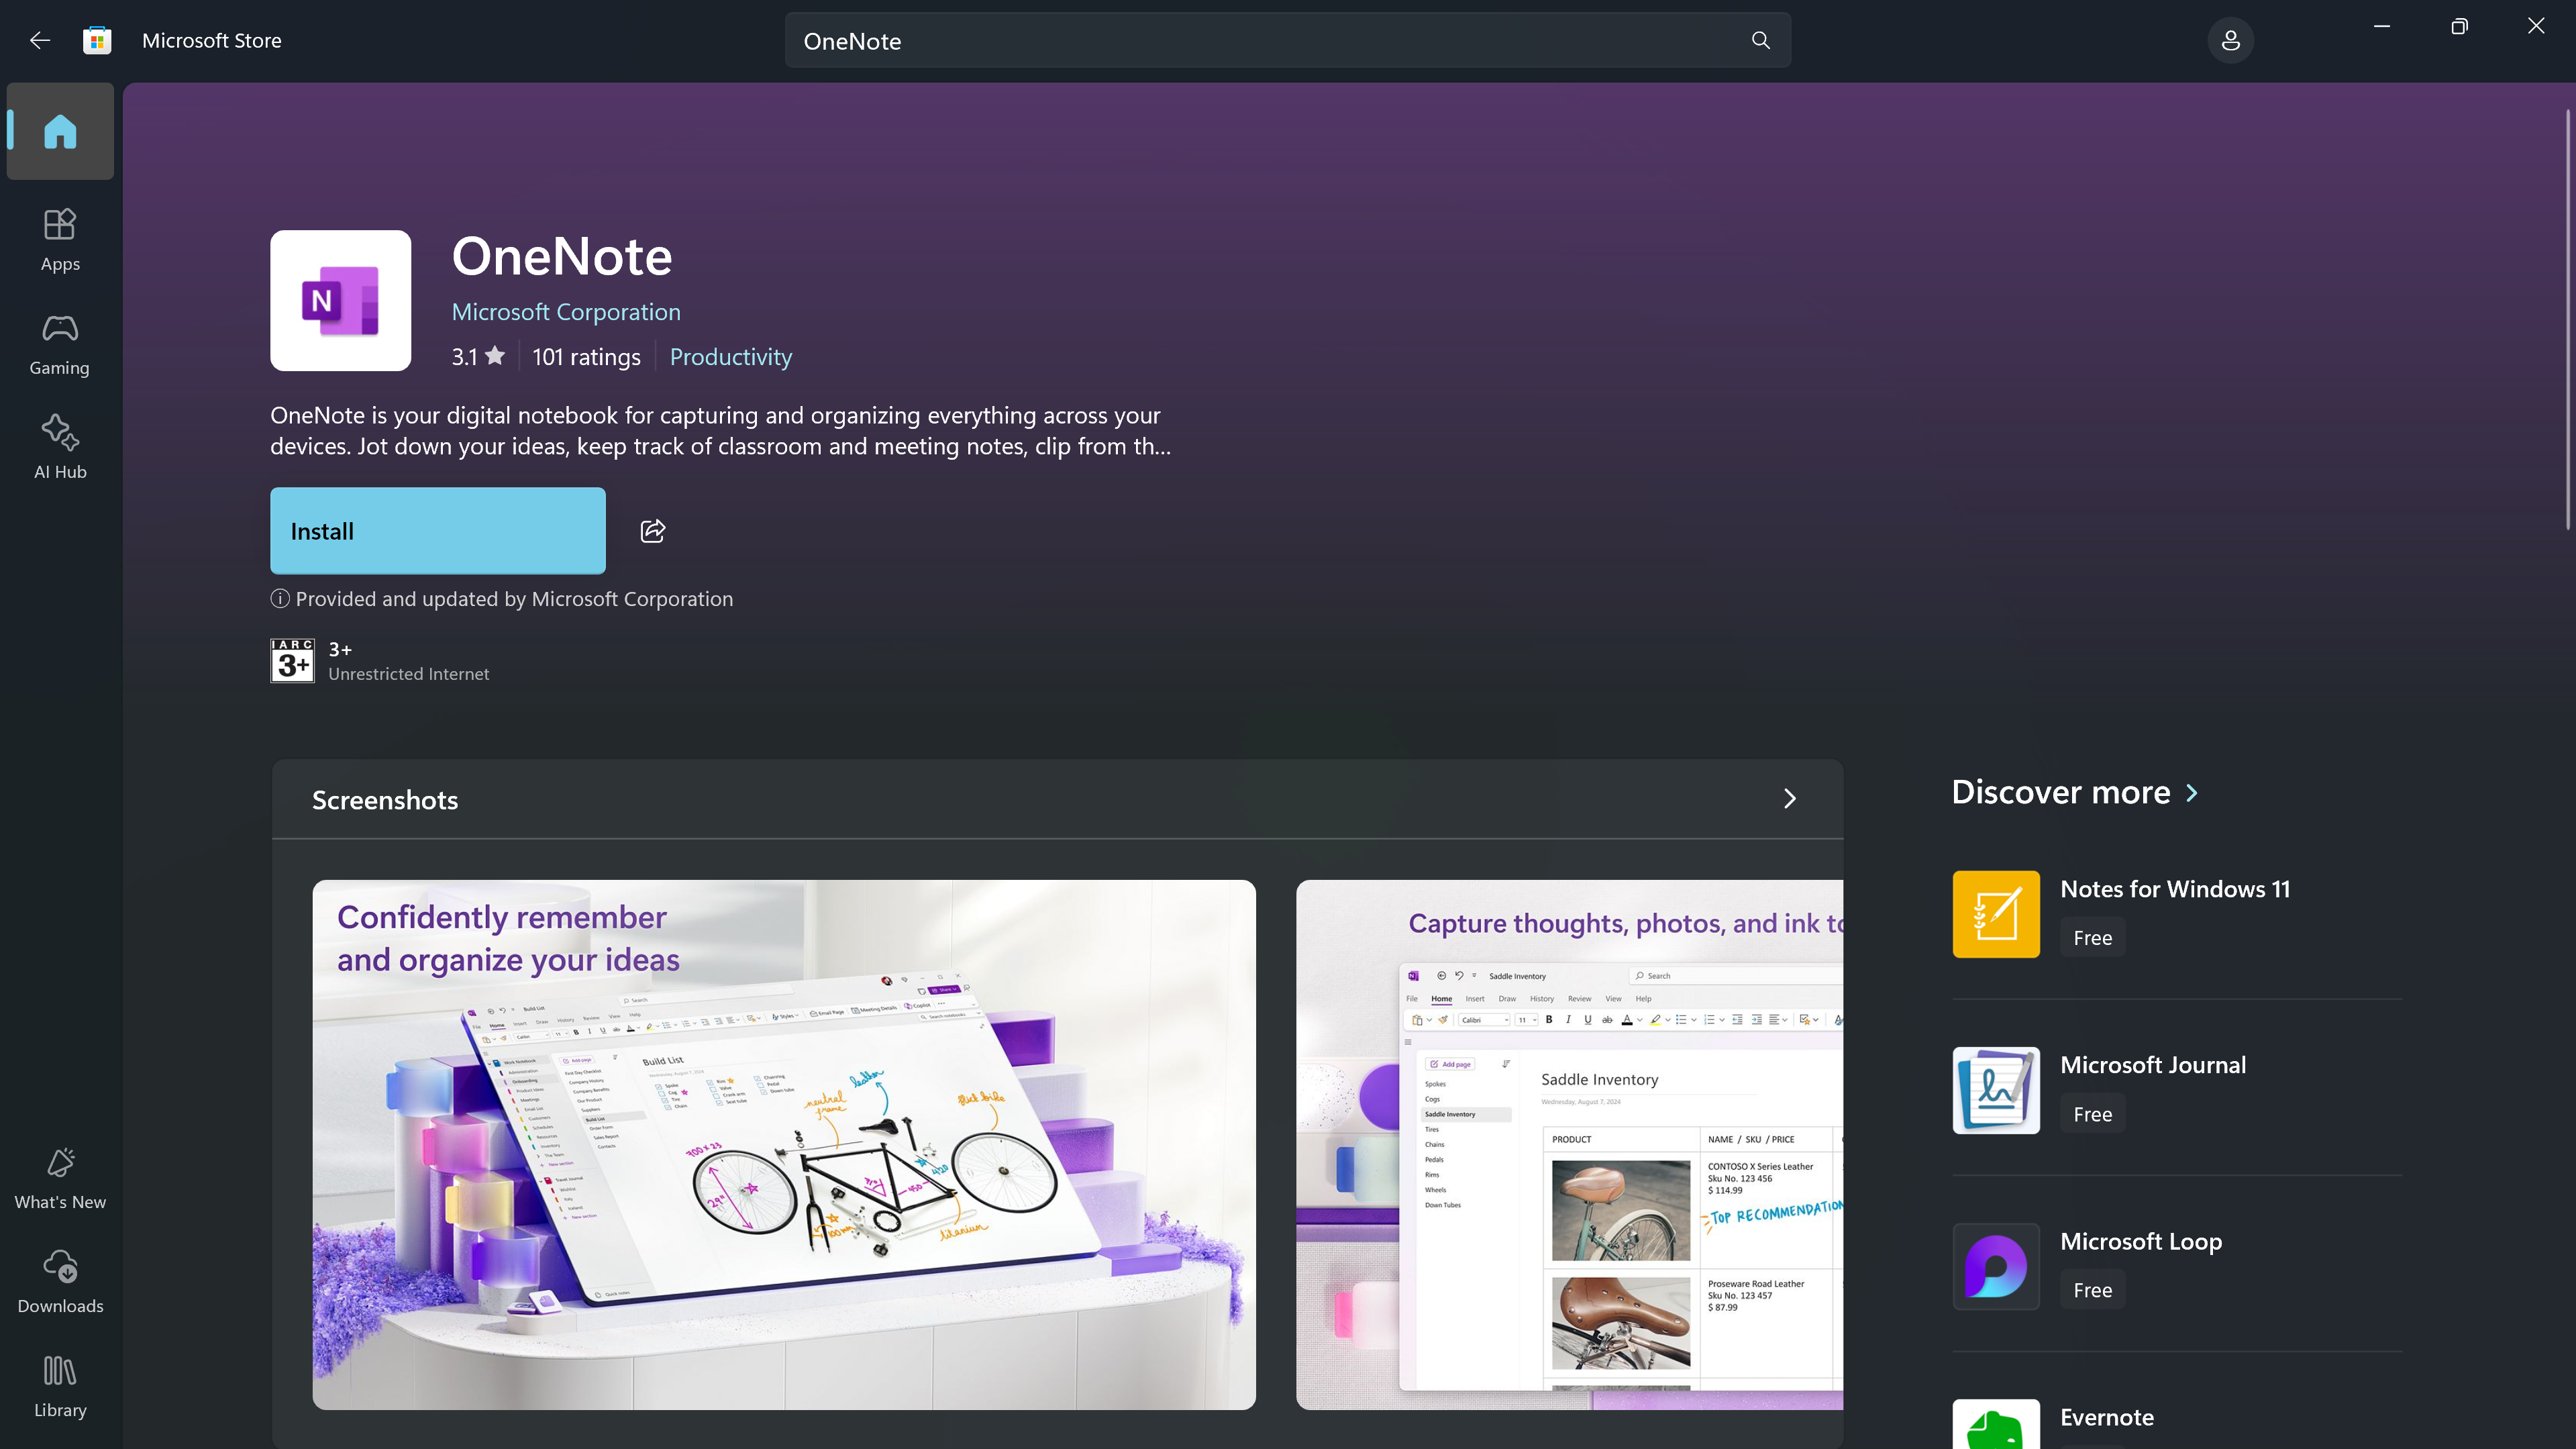Click the share icon next to Install

click(653, 531)
